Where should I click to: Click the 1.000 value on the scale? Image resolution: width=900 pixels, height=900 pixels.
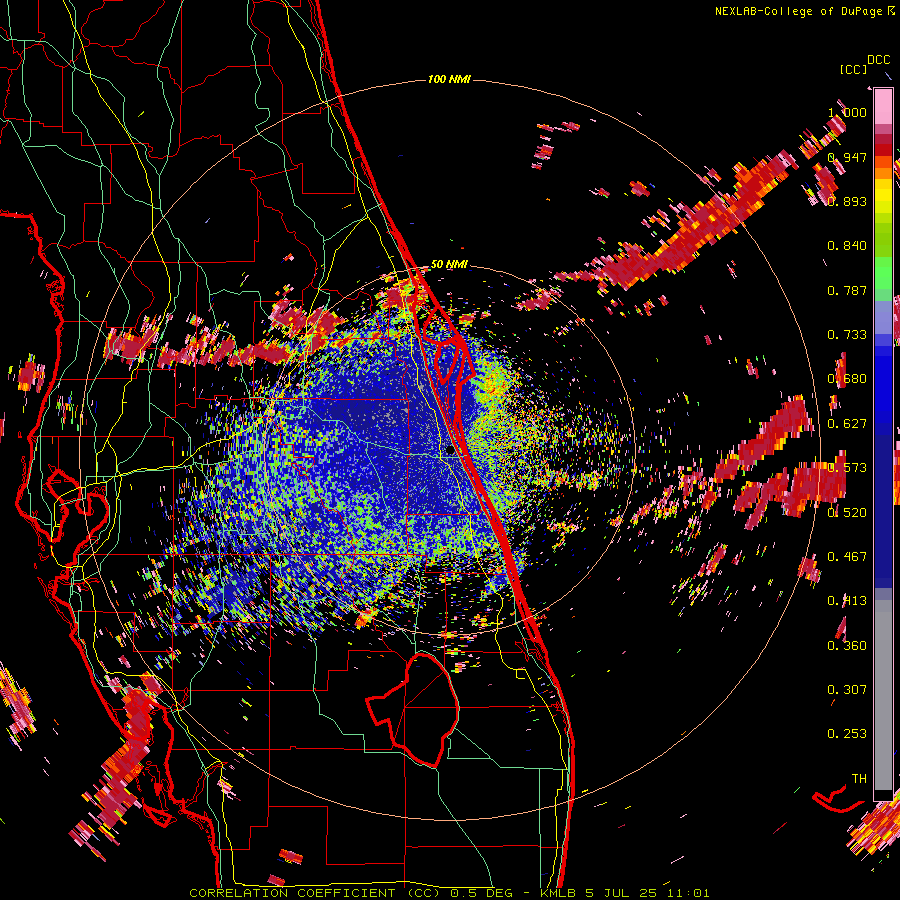(847, 112)
